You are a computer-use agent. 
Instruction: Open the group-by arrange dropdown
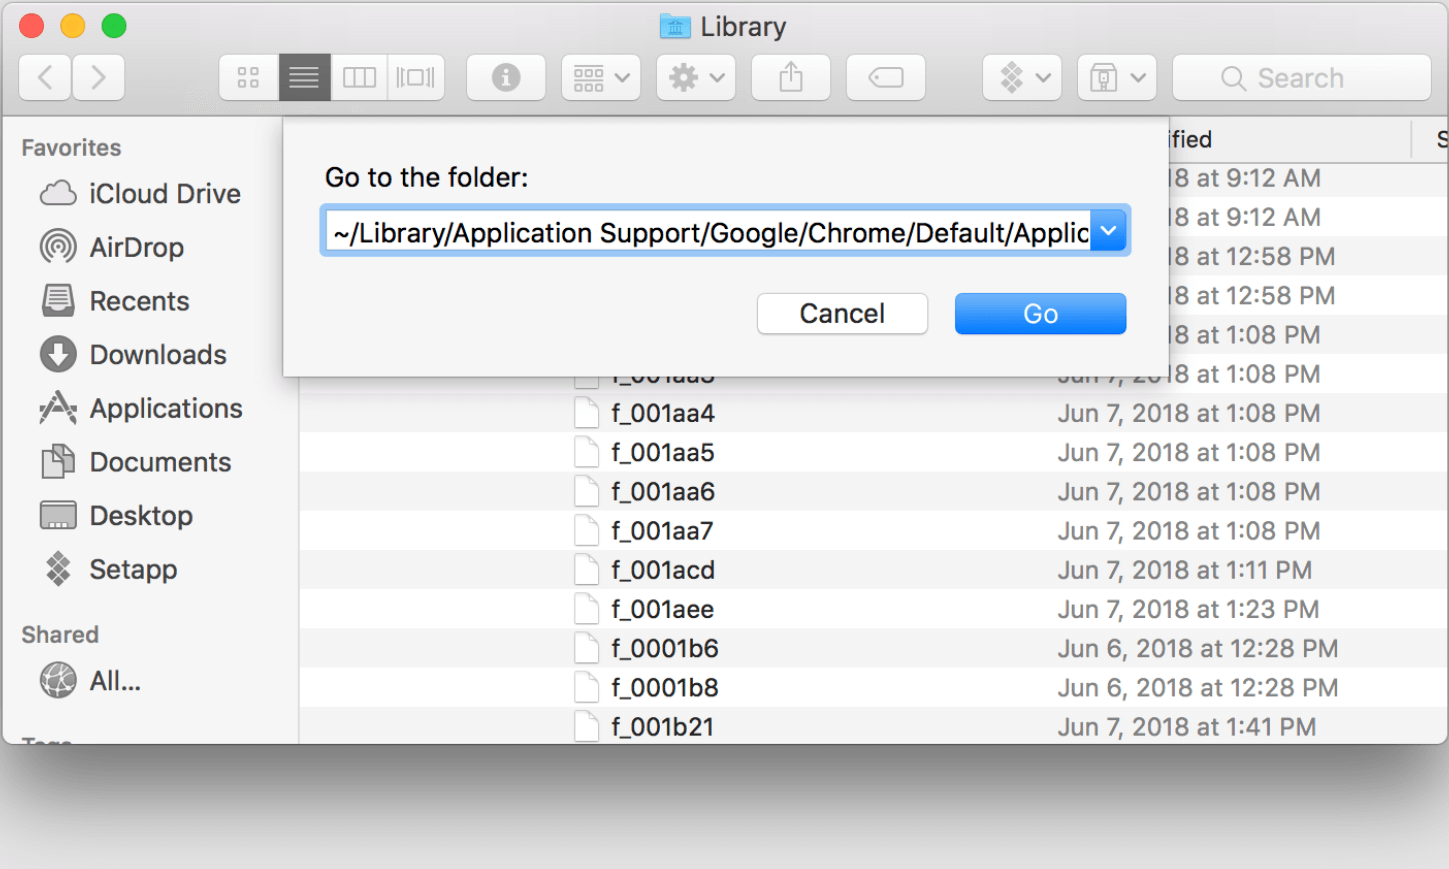click(601, 78)
